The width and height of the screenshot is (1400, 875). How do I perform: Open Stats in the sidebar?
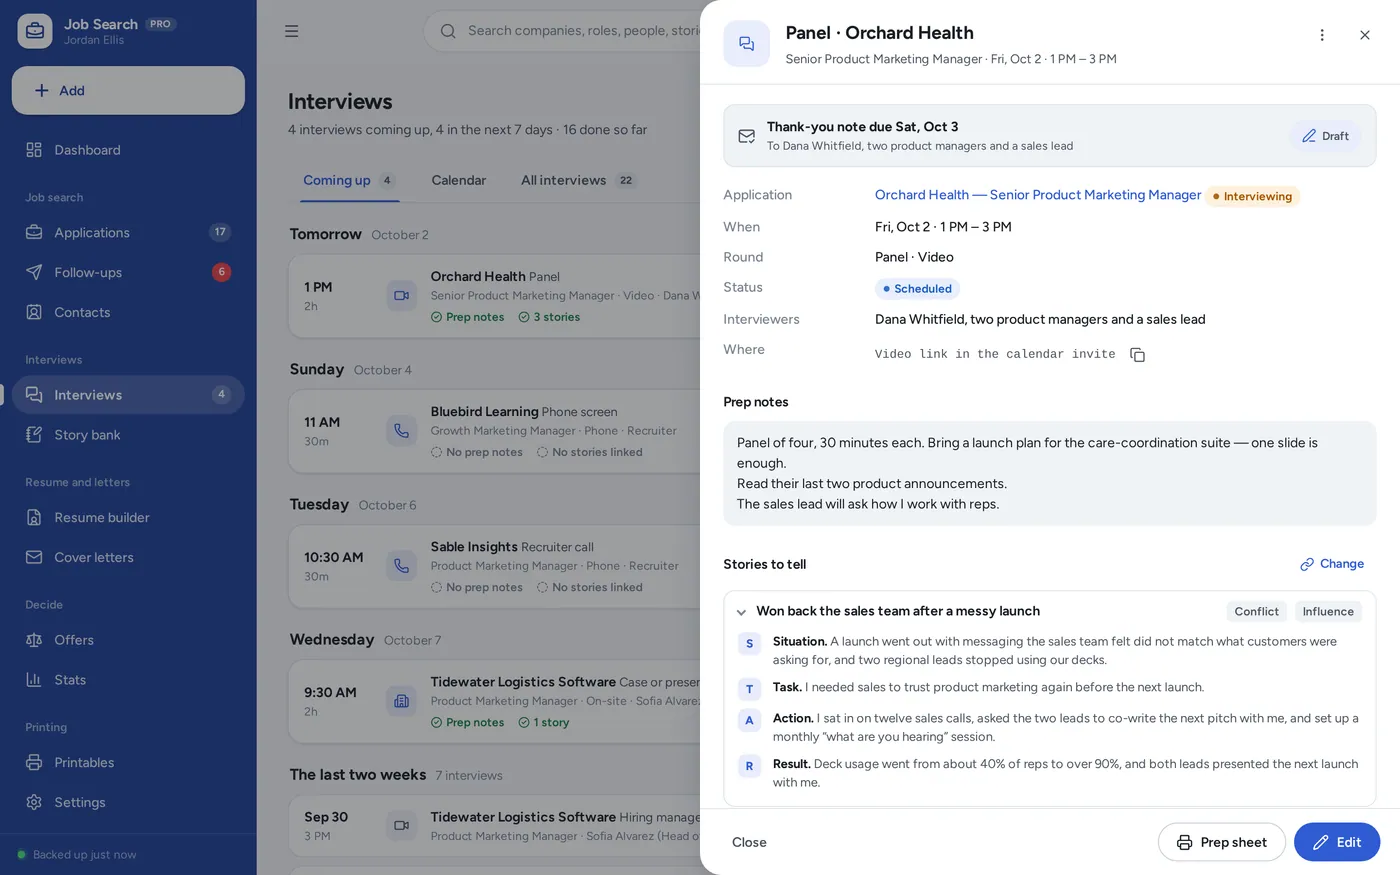128,680
